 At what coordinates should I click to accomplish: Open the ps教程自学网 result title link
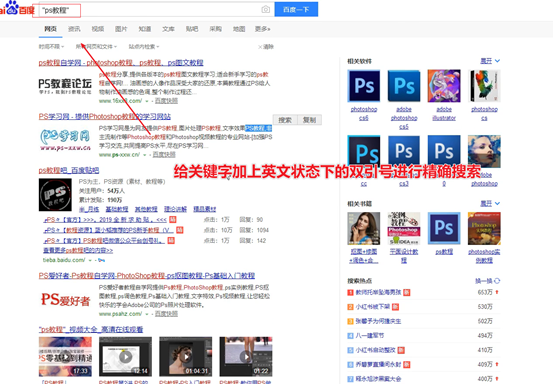click(x=121, y=63)
